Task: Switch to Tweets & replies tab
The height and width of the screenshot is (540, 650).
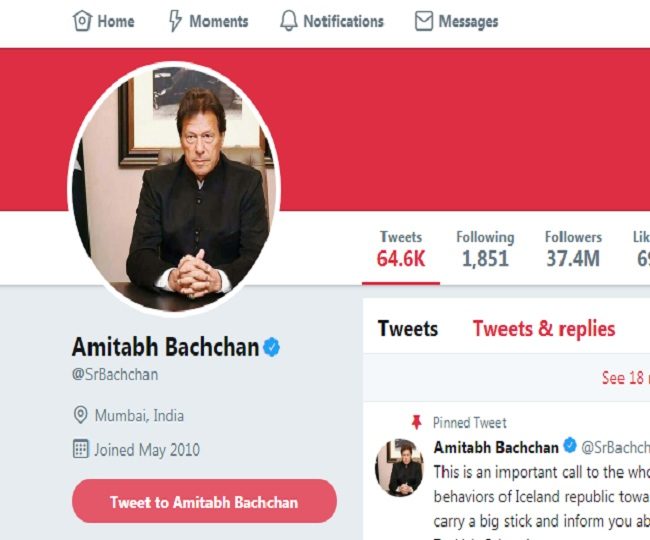Action: [544, 329]
